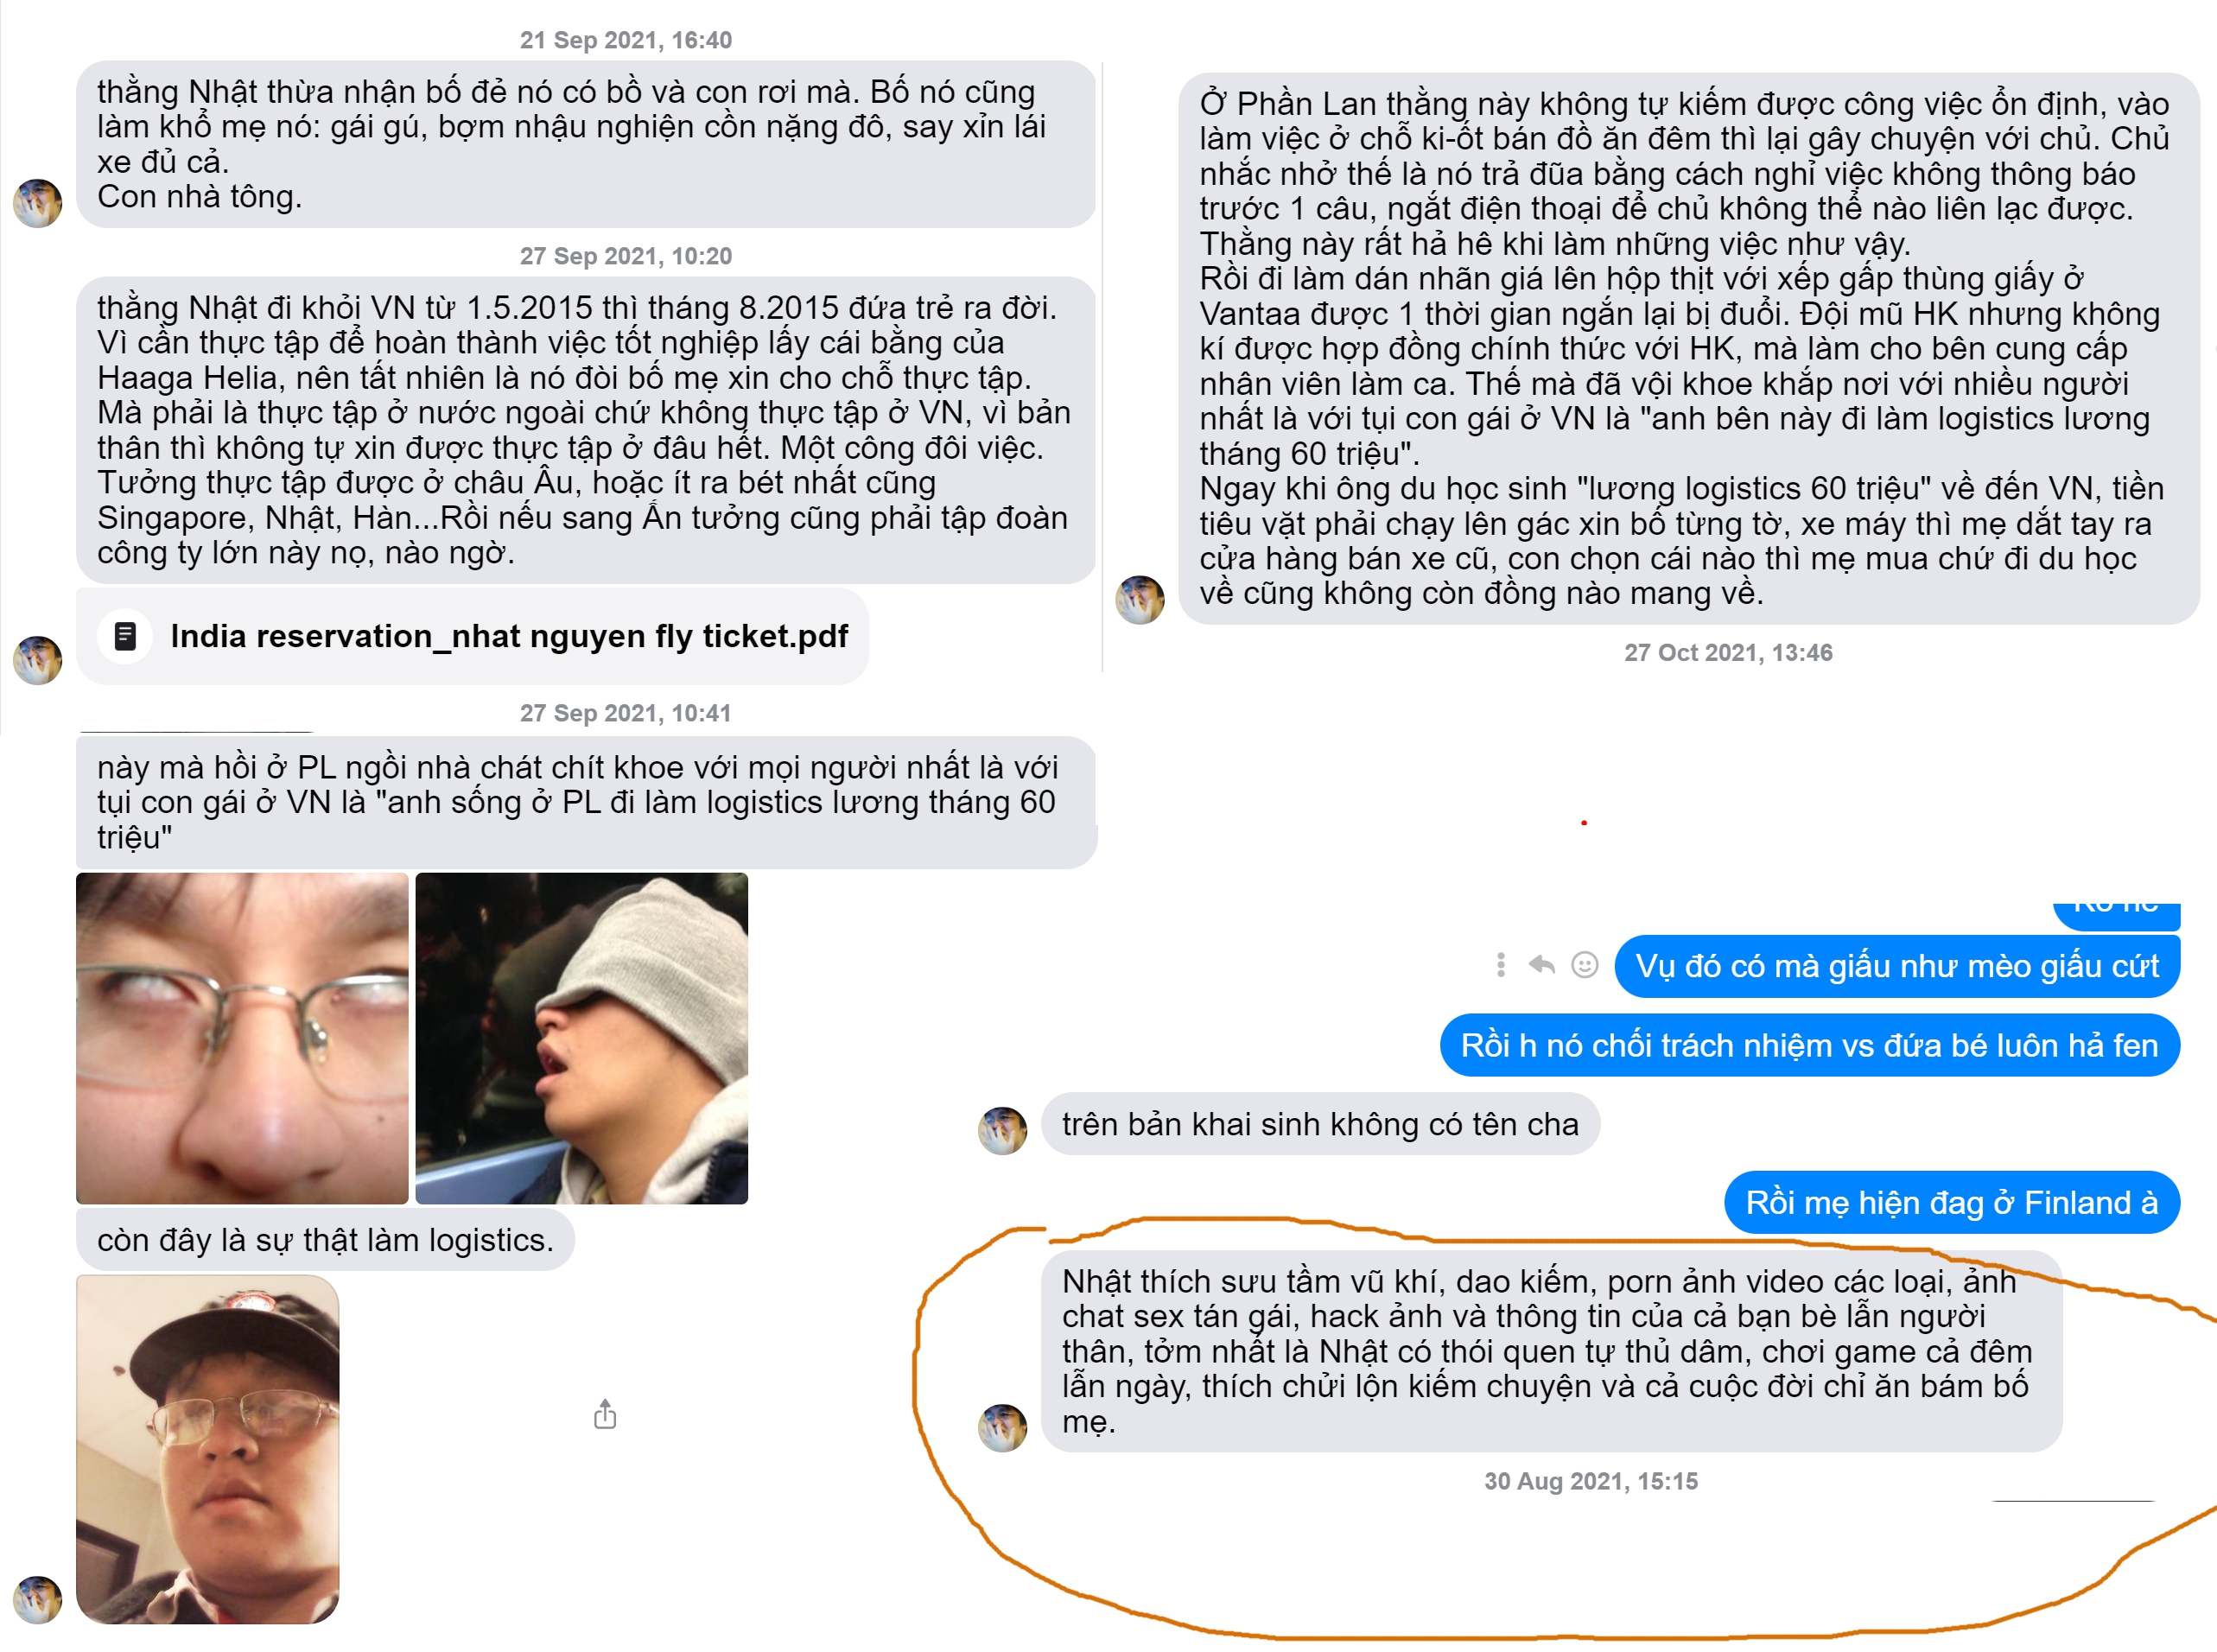This screenshot has height=1652, width=2217.
Task: Click sender avatar beside the 21 Sep message
Action: coord(37,203)
